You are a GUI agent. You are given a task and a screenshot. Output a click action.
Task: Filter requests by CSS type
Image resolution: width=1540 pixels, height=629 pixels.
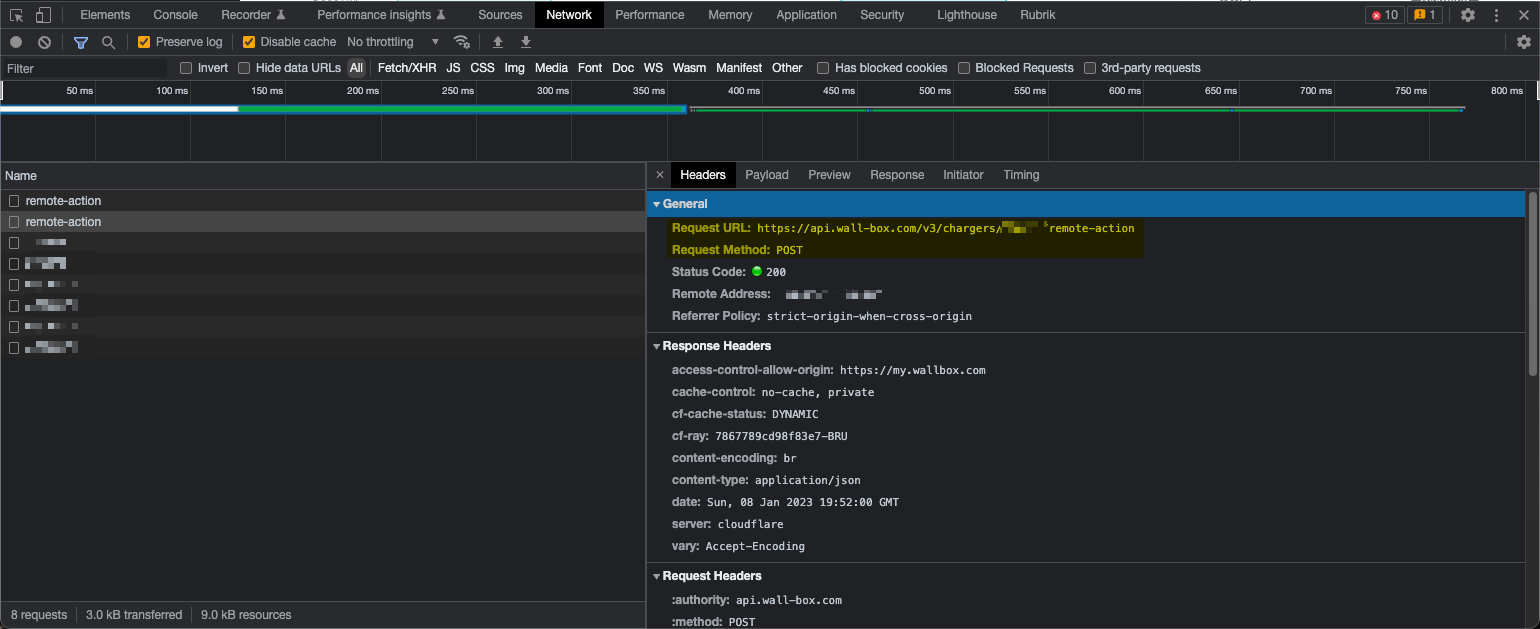482,68
